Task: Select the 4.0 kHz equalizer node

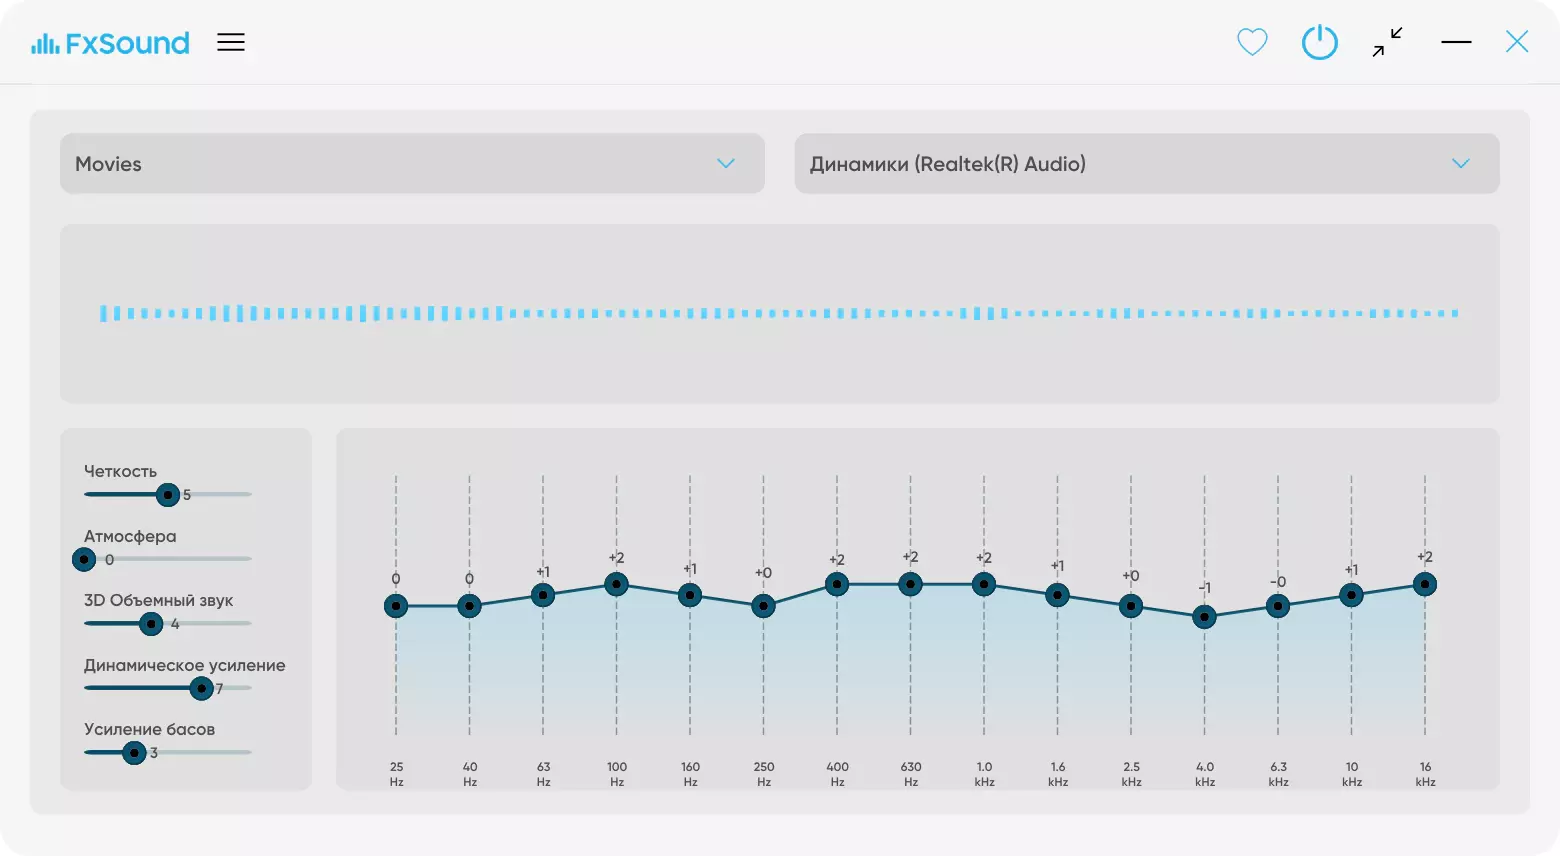Action: [x=1205, y=617]
